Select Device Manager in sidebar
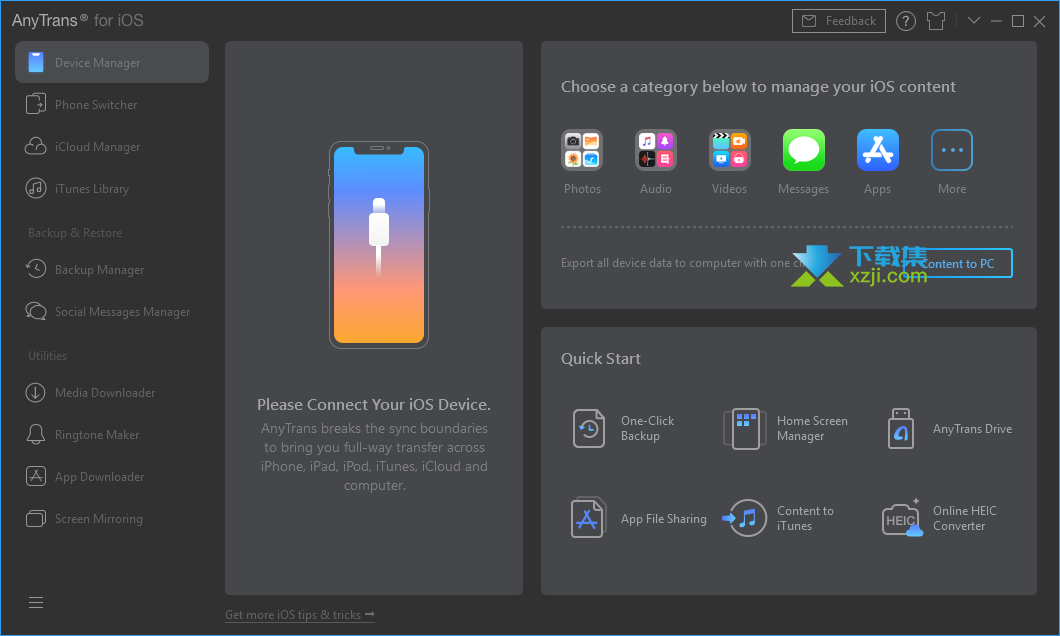The height and width of the screenshot is (636, 1060). coord(112,62)
